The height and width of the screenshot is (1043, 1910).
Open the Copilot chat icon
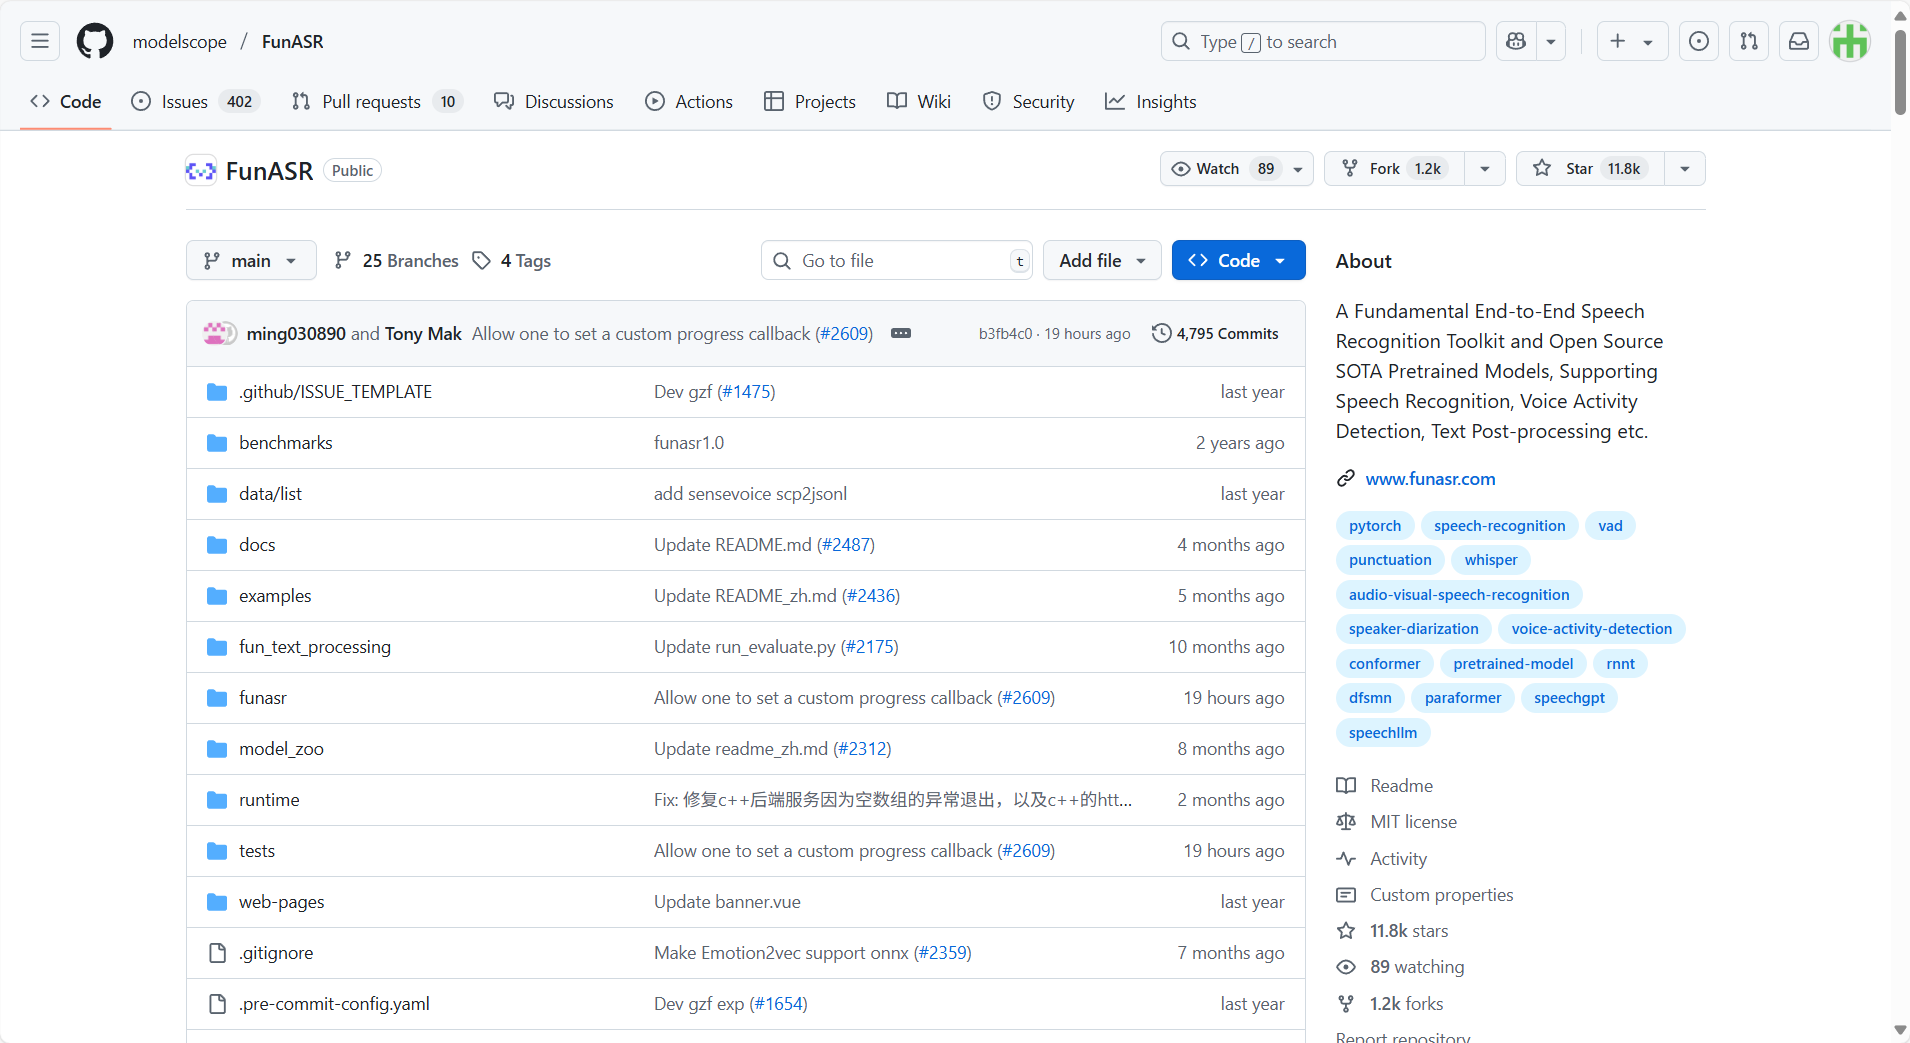point(1516,41)
